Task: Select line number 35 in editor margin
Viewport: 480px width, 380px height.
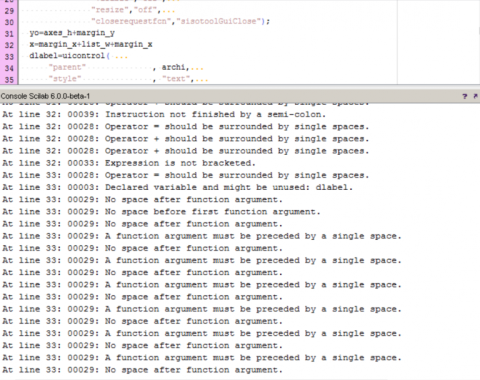Action: click(x=9, y=79)
